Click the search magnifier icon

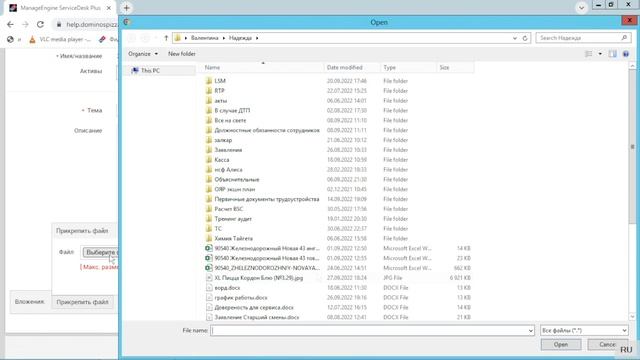click(624, 38)
